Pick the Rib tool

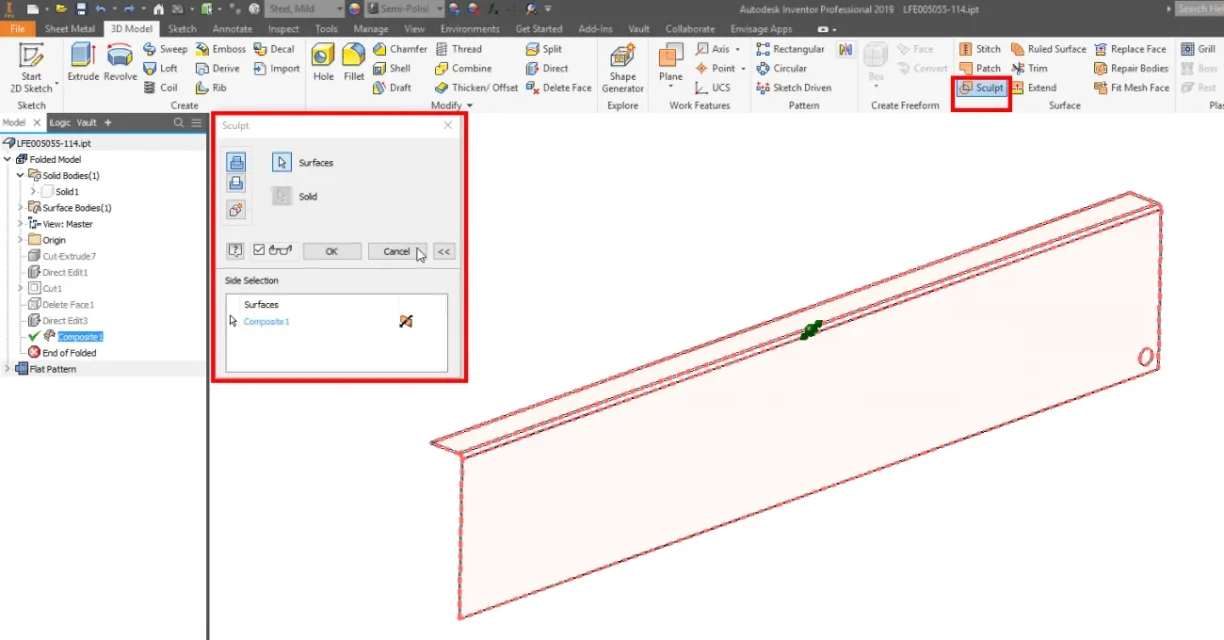211,87
